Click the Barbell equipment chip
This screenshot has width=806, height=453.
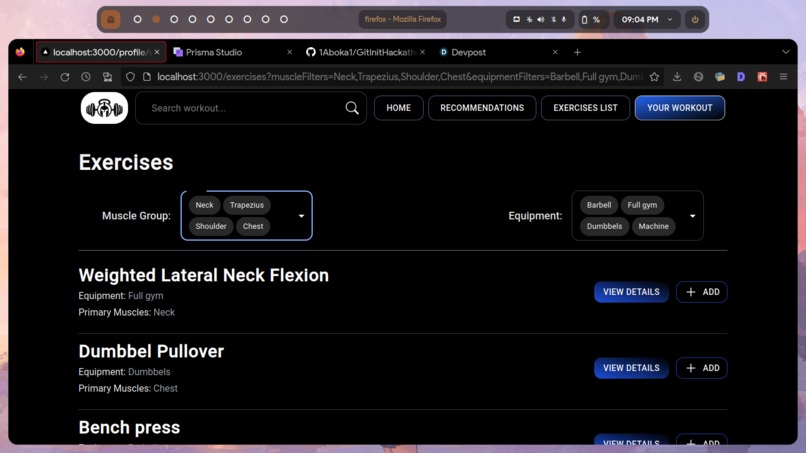point(599,205)
